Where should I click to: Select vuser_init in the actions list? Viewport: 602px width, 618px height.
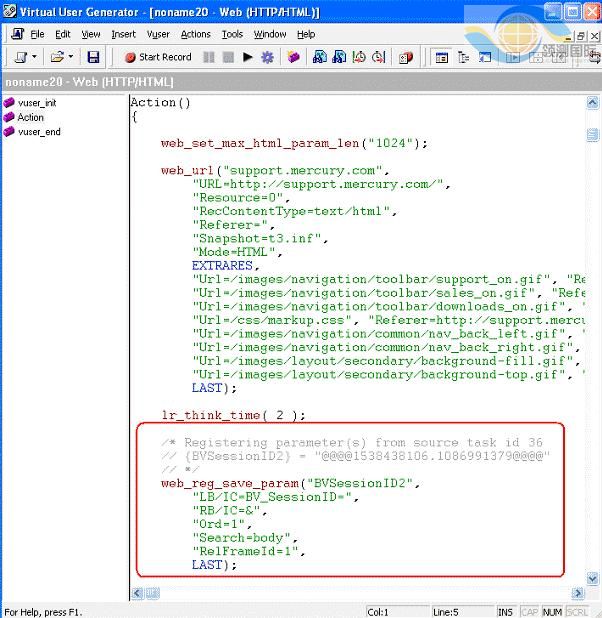(37, 103)
